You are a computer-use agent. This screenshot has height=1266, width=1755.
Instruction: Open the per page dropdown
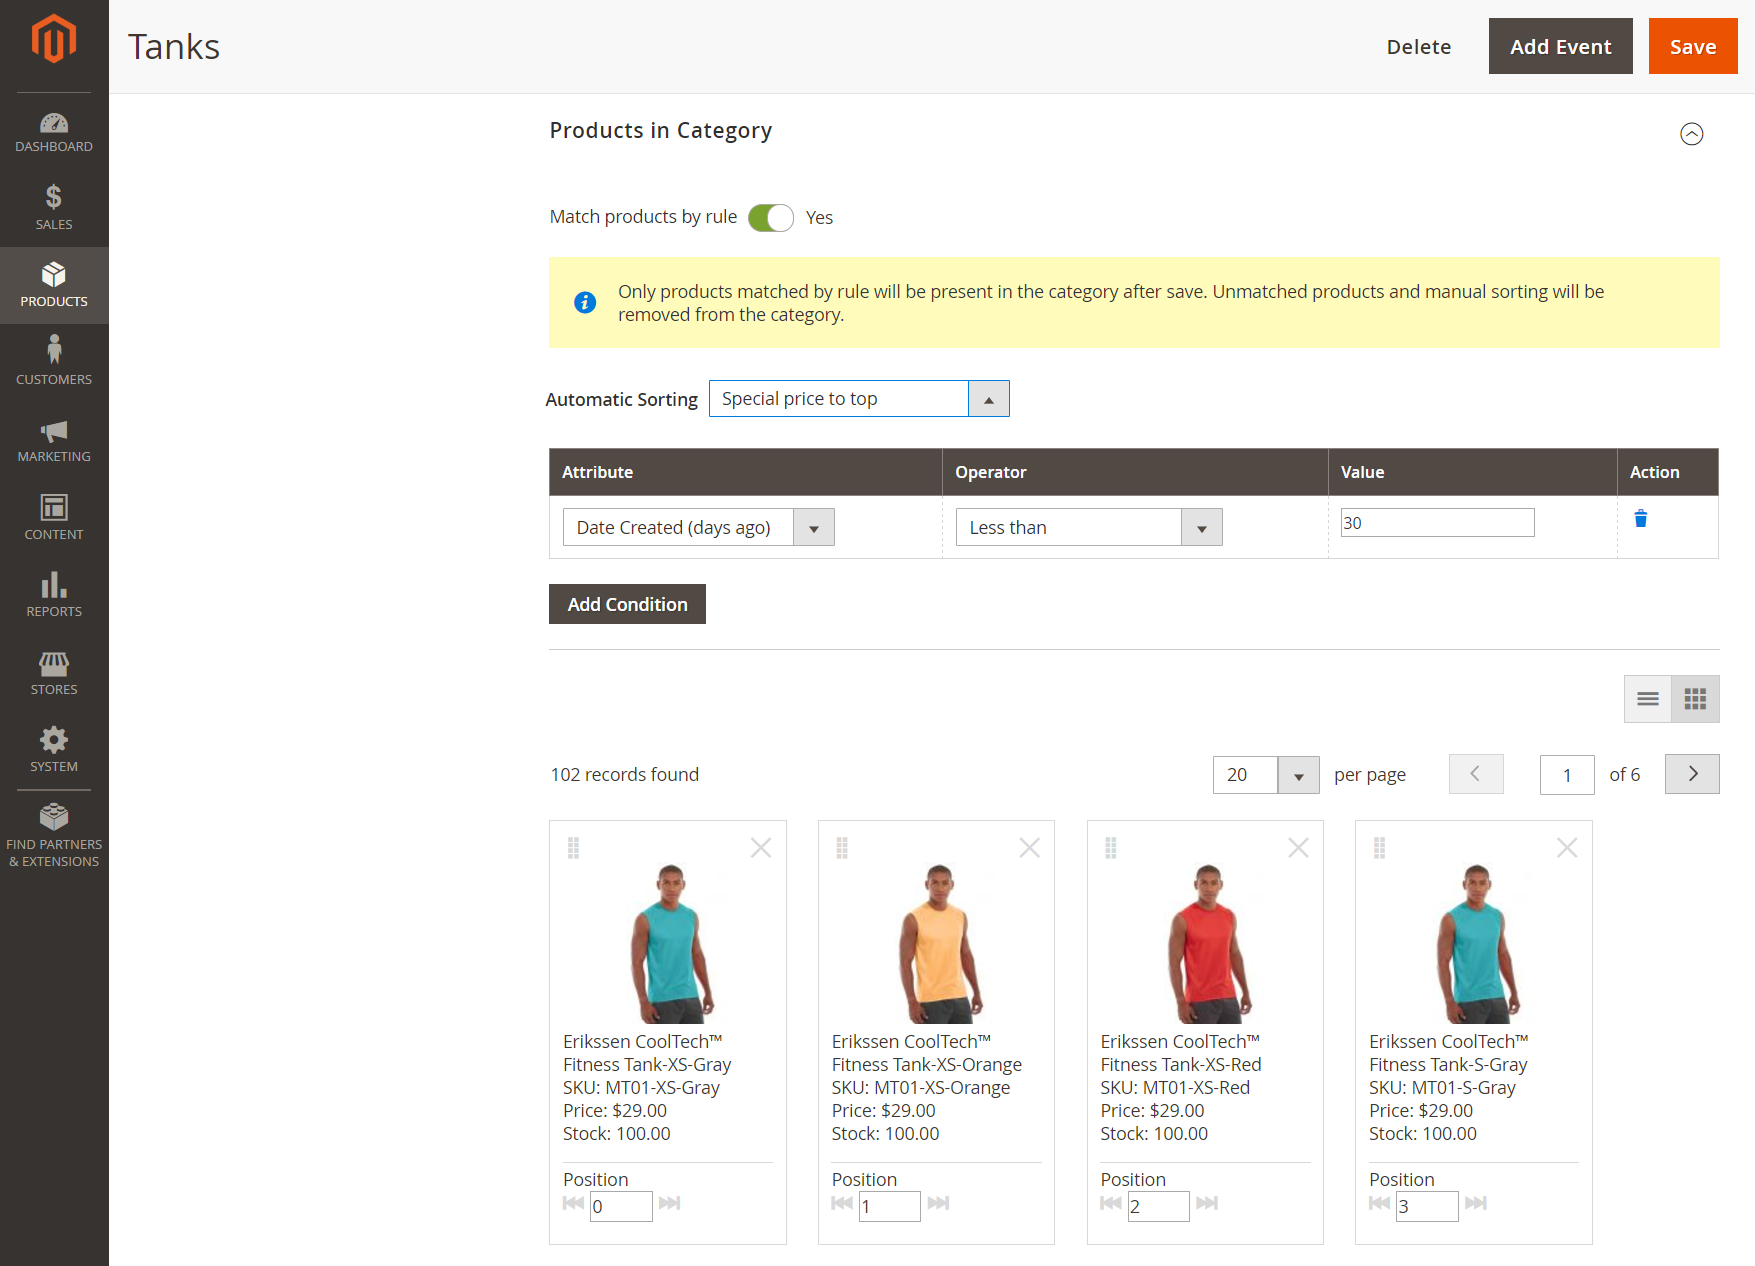tap(1297, 774)
